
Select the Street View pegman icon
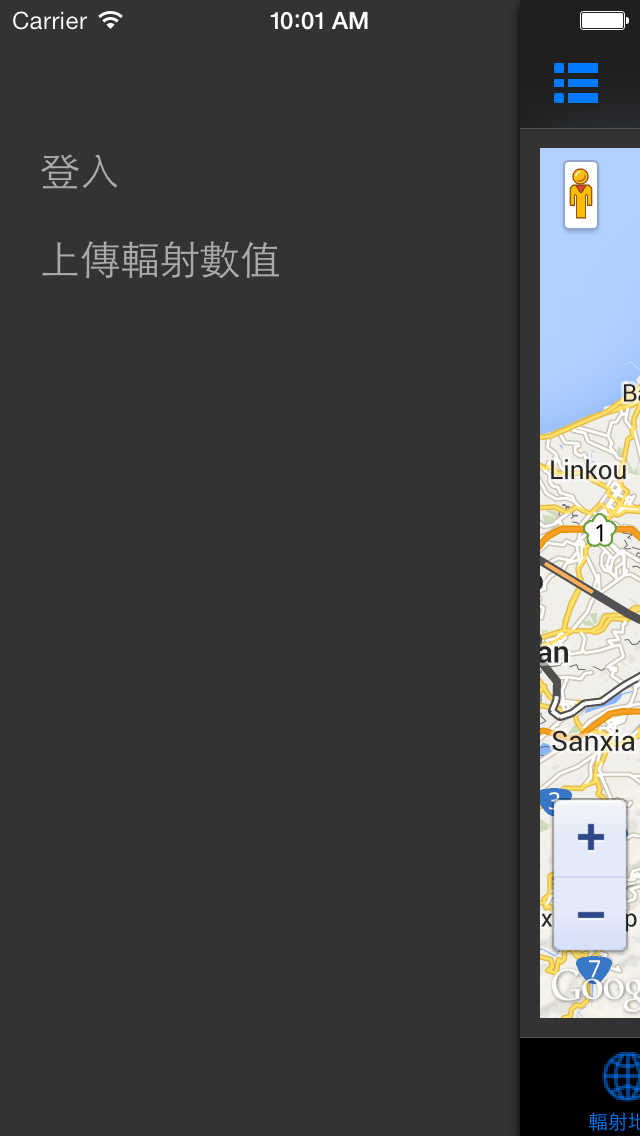[581, 194]
